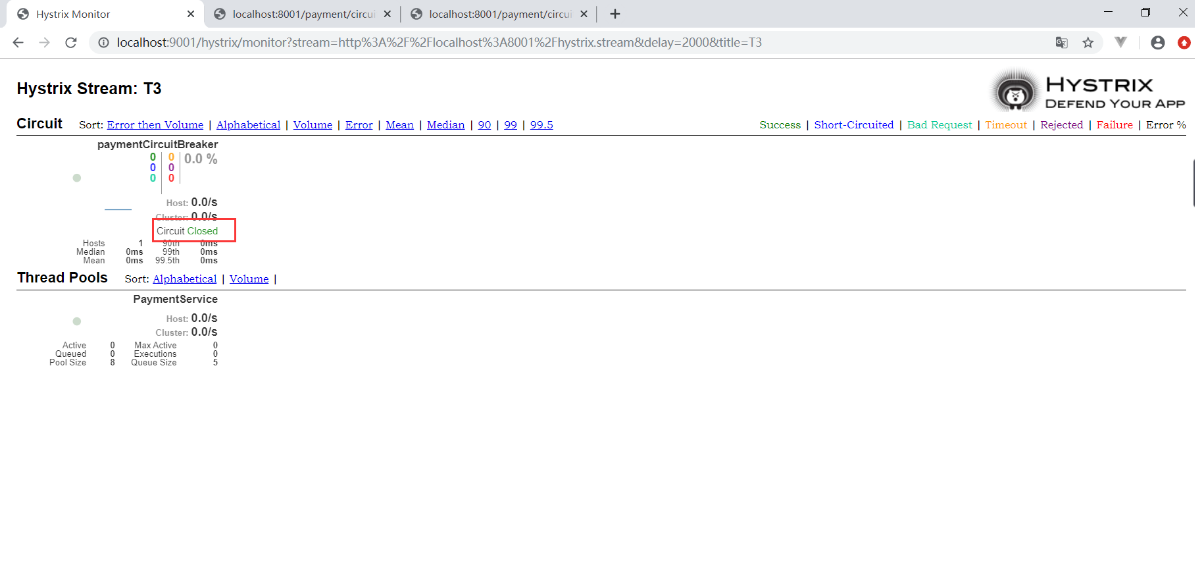This screenshot has width=1195, height=569.
Task: Sort circuits by Mean
Action: [399, 125]
